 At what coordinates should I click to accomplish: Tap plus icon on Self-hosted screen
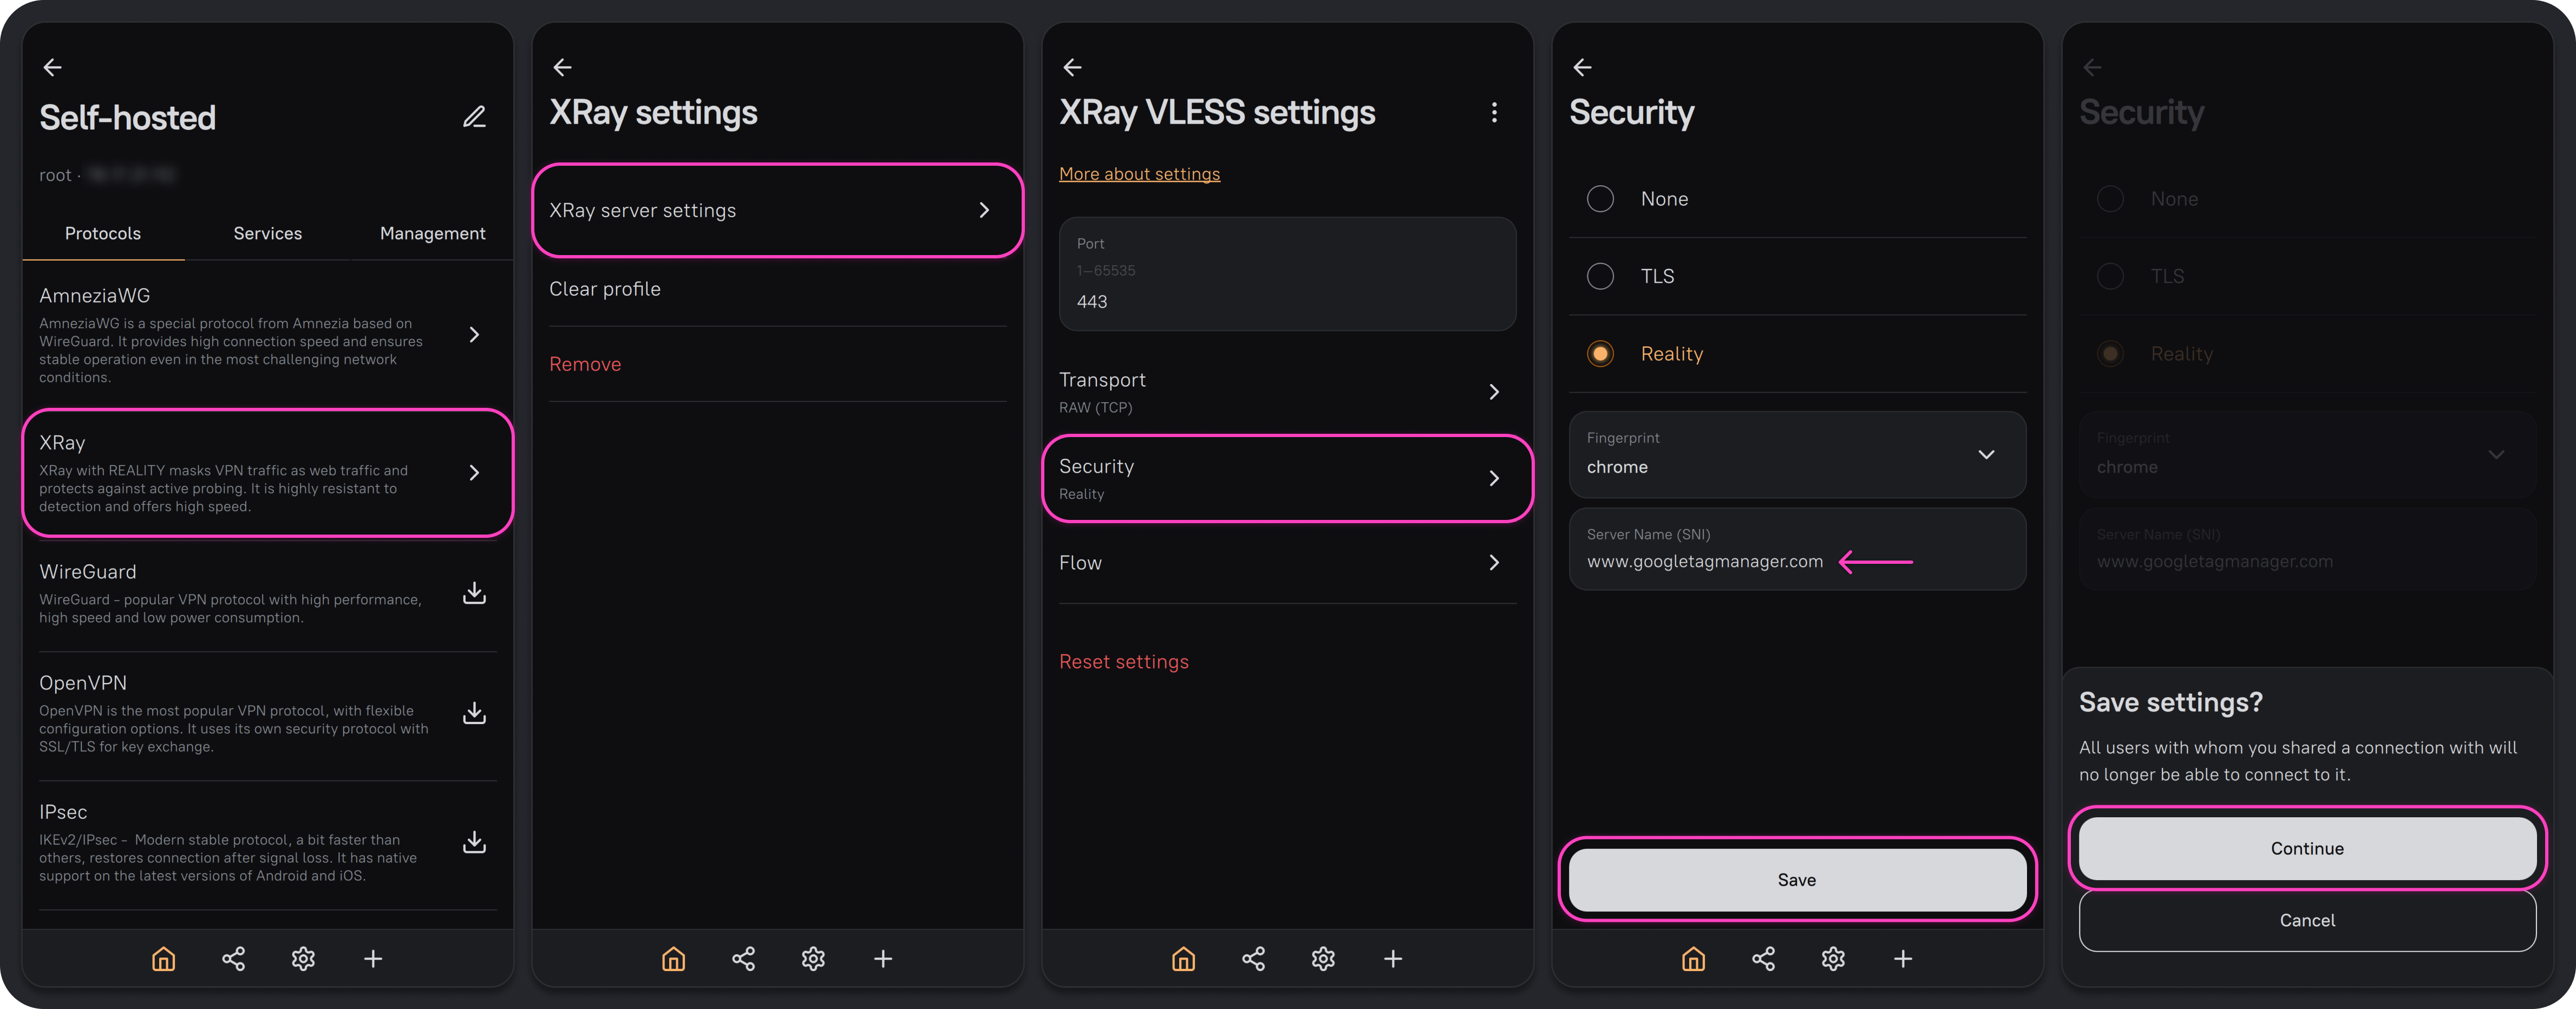coord(373,959)
